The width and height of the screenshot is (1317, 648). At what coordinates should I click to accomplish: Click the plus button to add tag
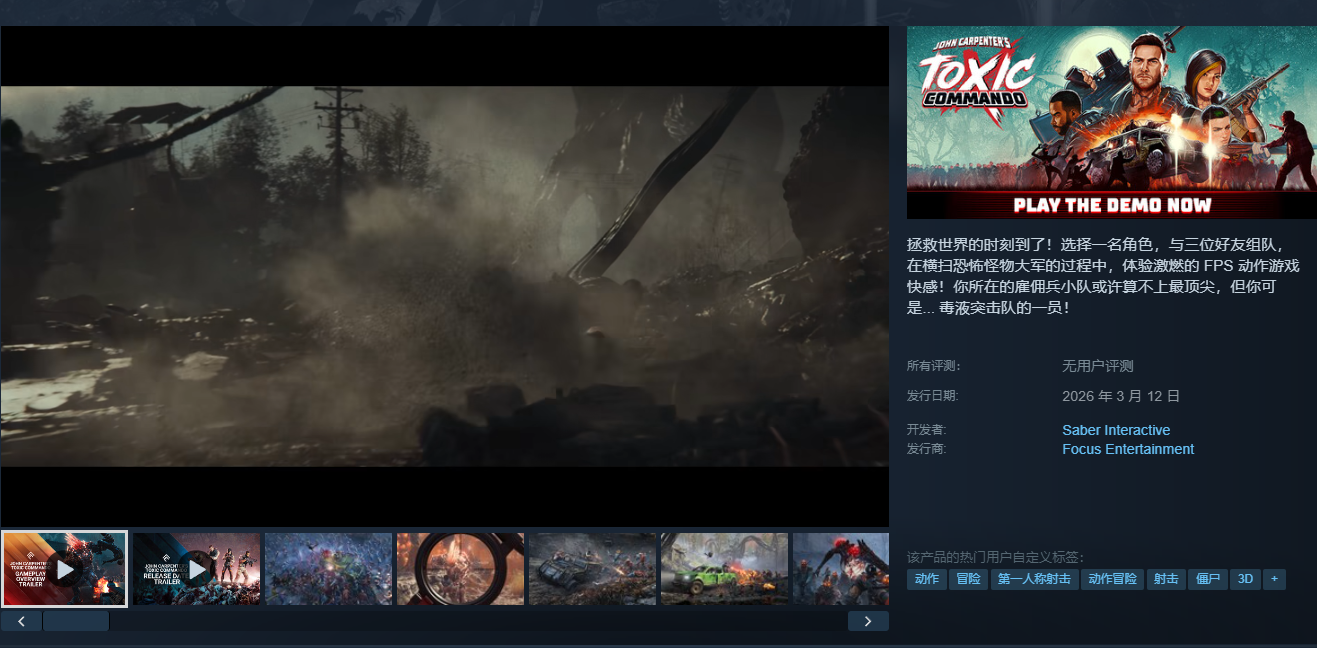(x=1273, y=579)
